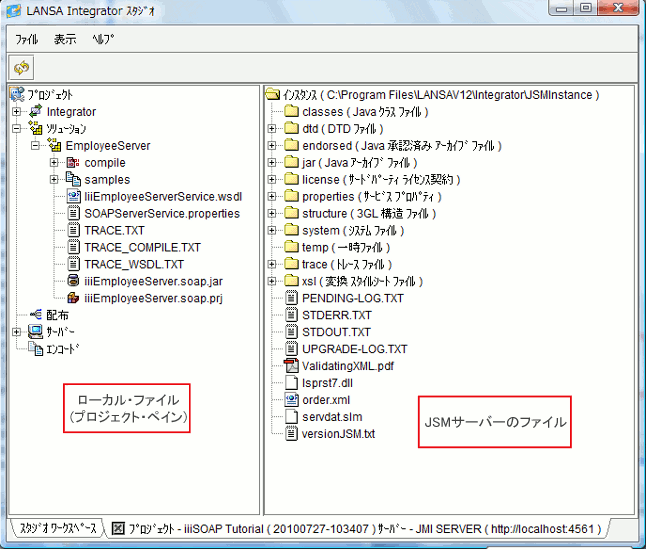Select TRACE_COMPILE.TXT file

(142, 247)
